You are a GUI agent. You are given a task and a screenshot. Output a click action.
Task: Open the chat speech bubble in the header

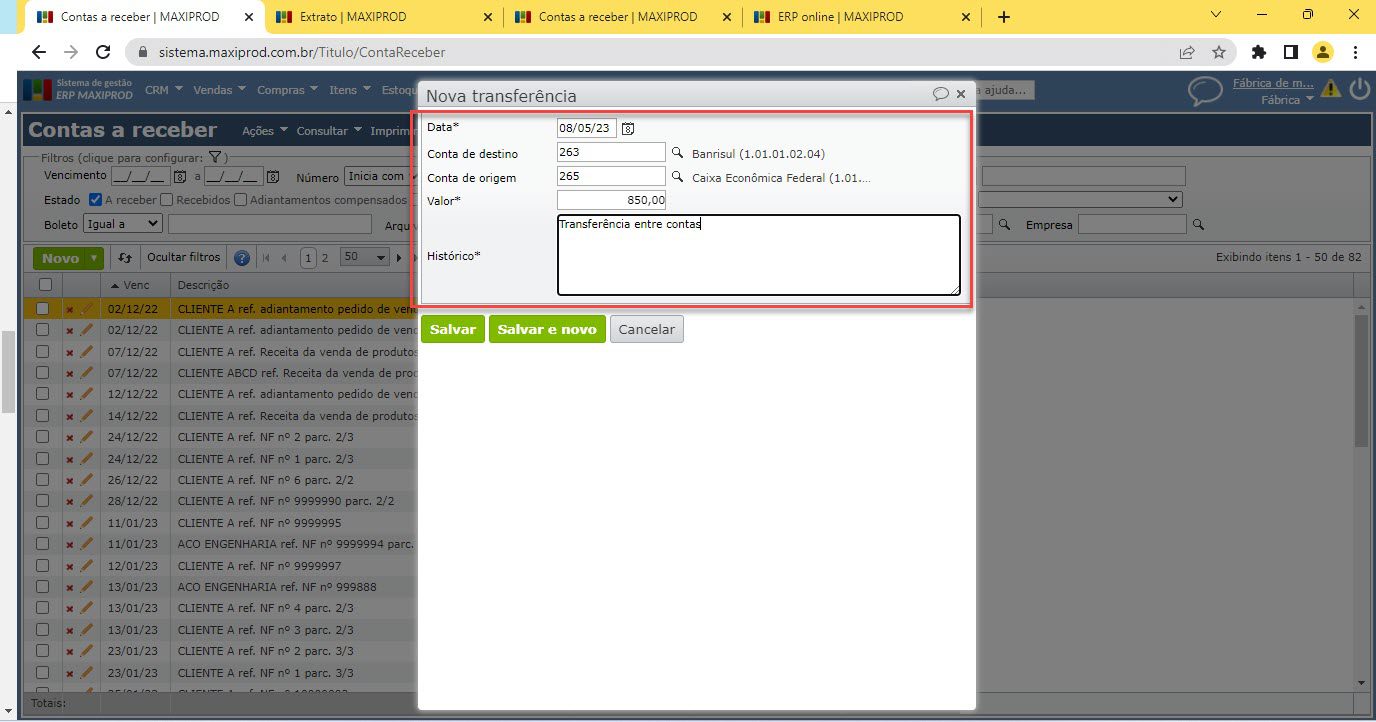1205,91
